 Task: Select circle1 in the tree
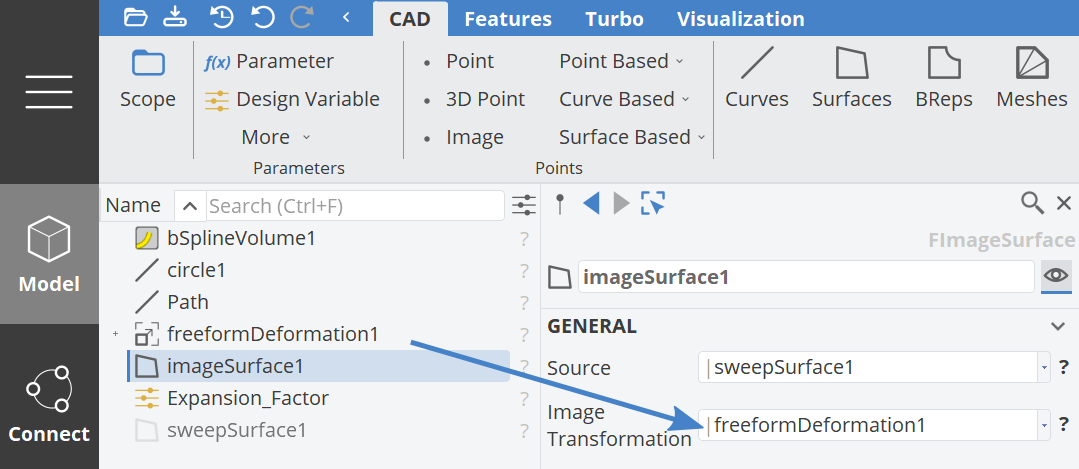coord(196,271)
